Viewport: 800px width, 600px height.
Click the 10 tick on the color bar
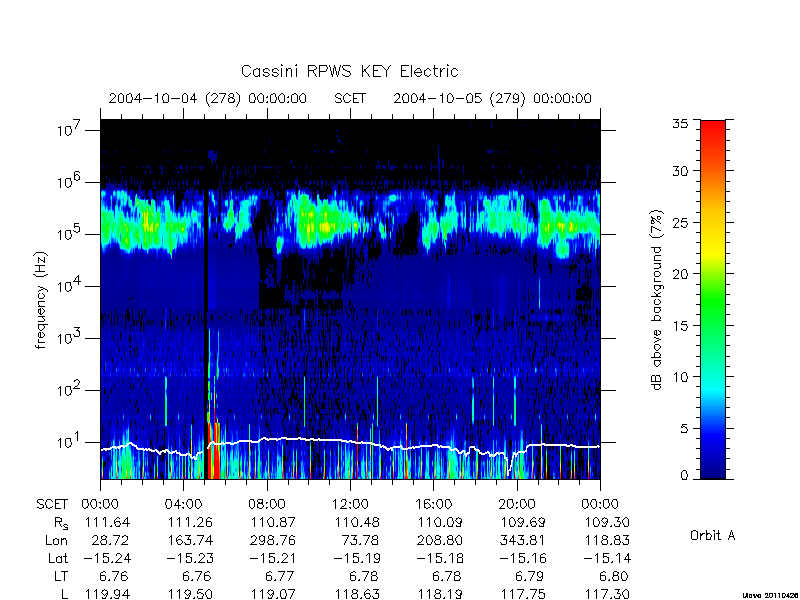pyautogui.click(x=680, y=377)
